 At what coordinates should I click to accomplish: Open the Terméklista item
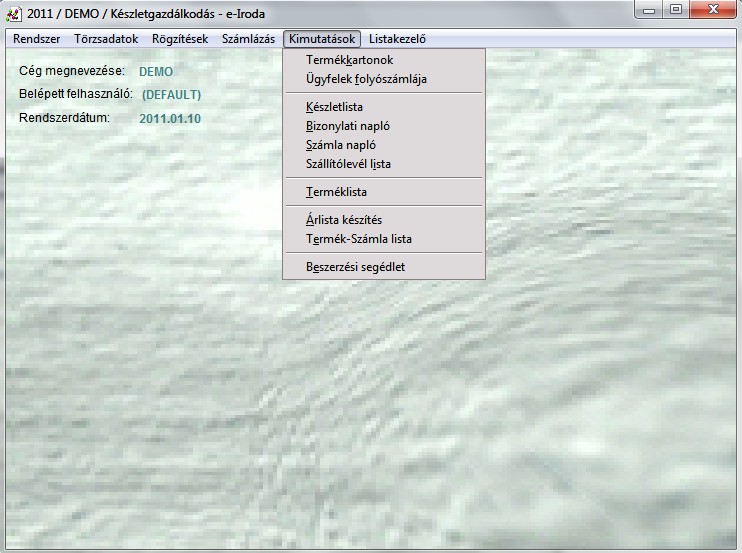337,192
